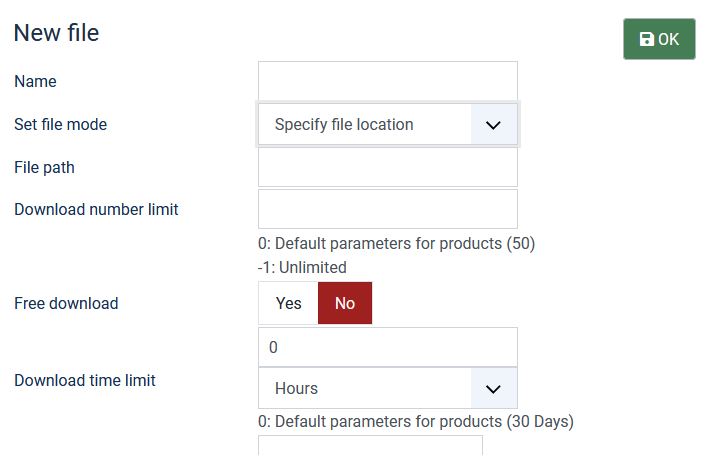Image resolution: width=721 pixels, height=472 pixels.
Task: Click into the File path field
Action: (x=387, y=167)
